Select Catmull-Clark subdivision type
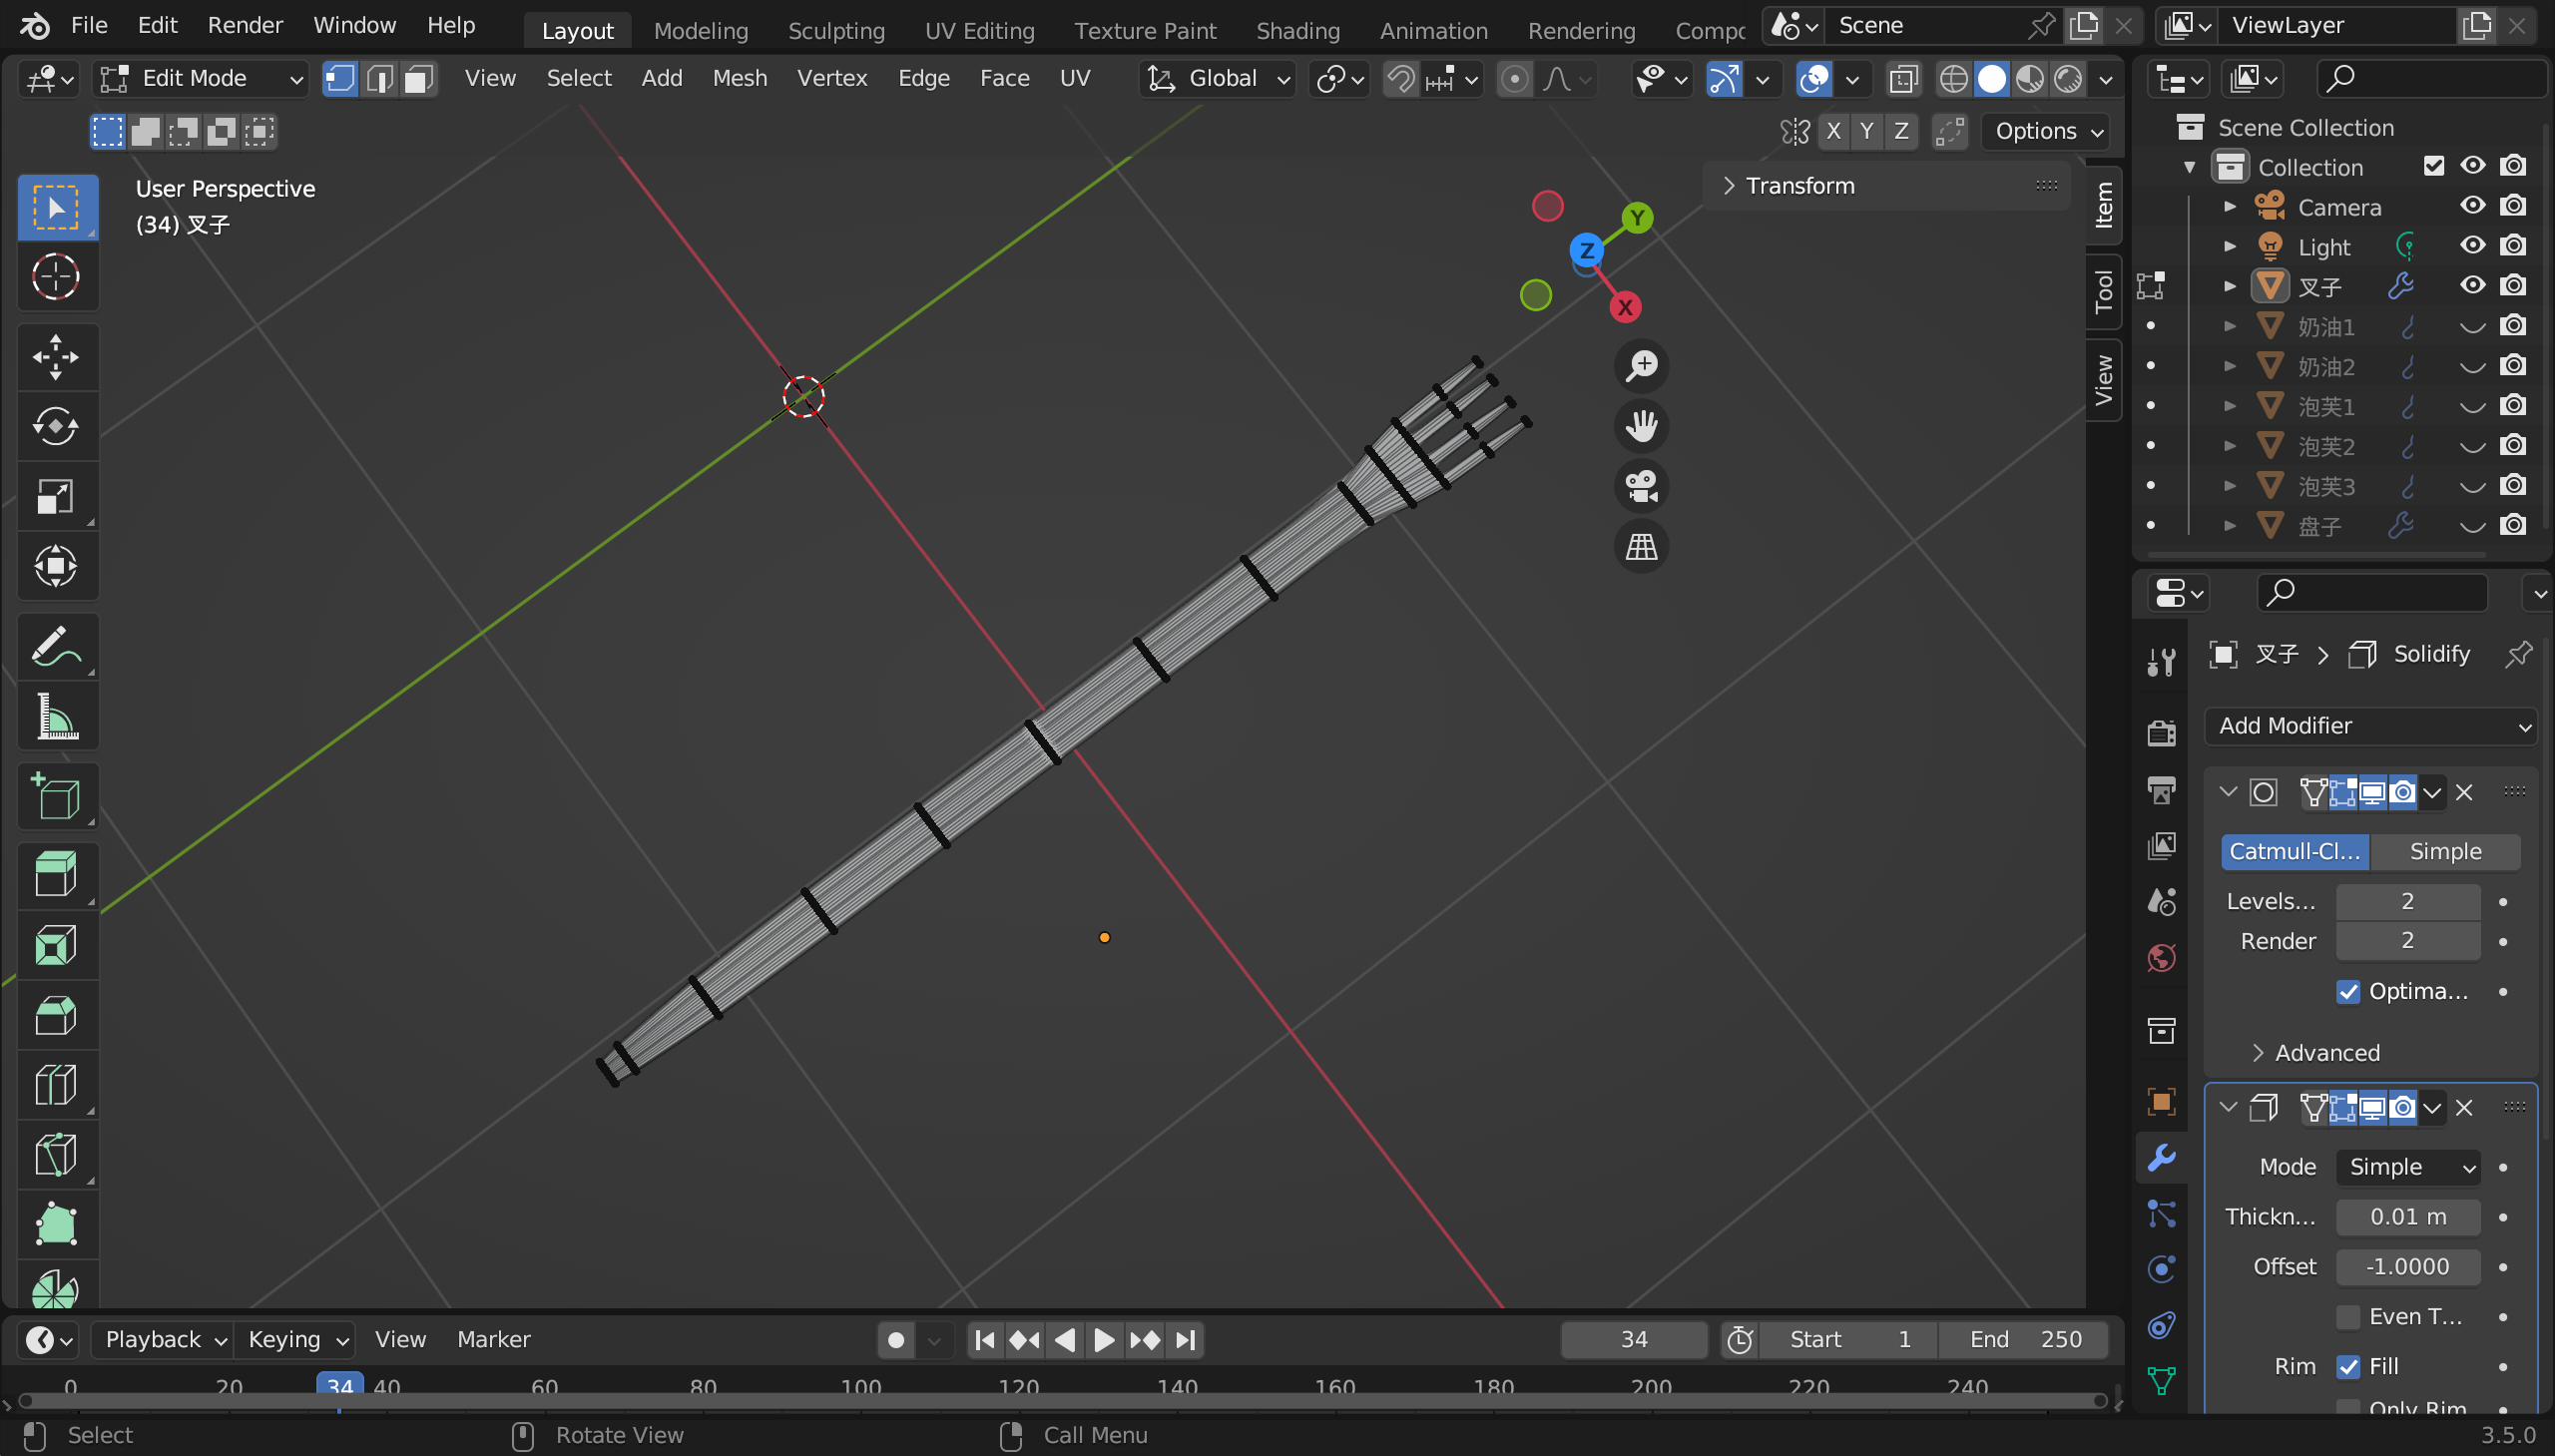Screen dimensions: 2555x1456 coord(2295,852)
